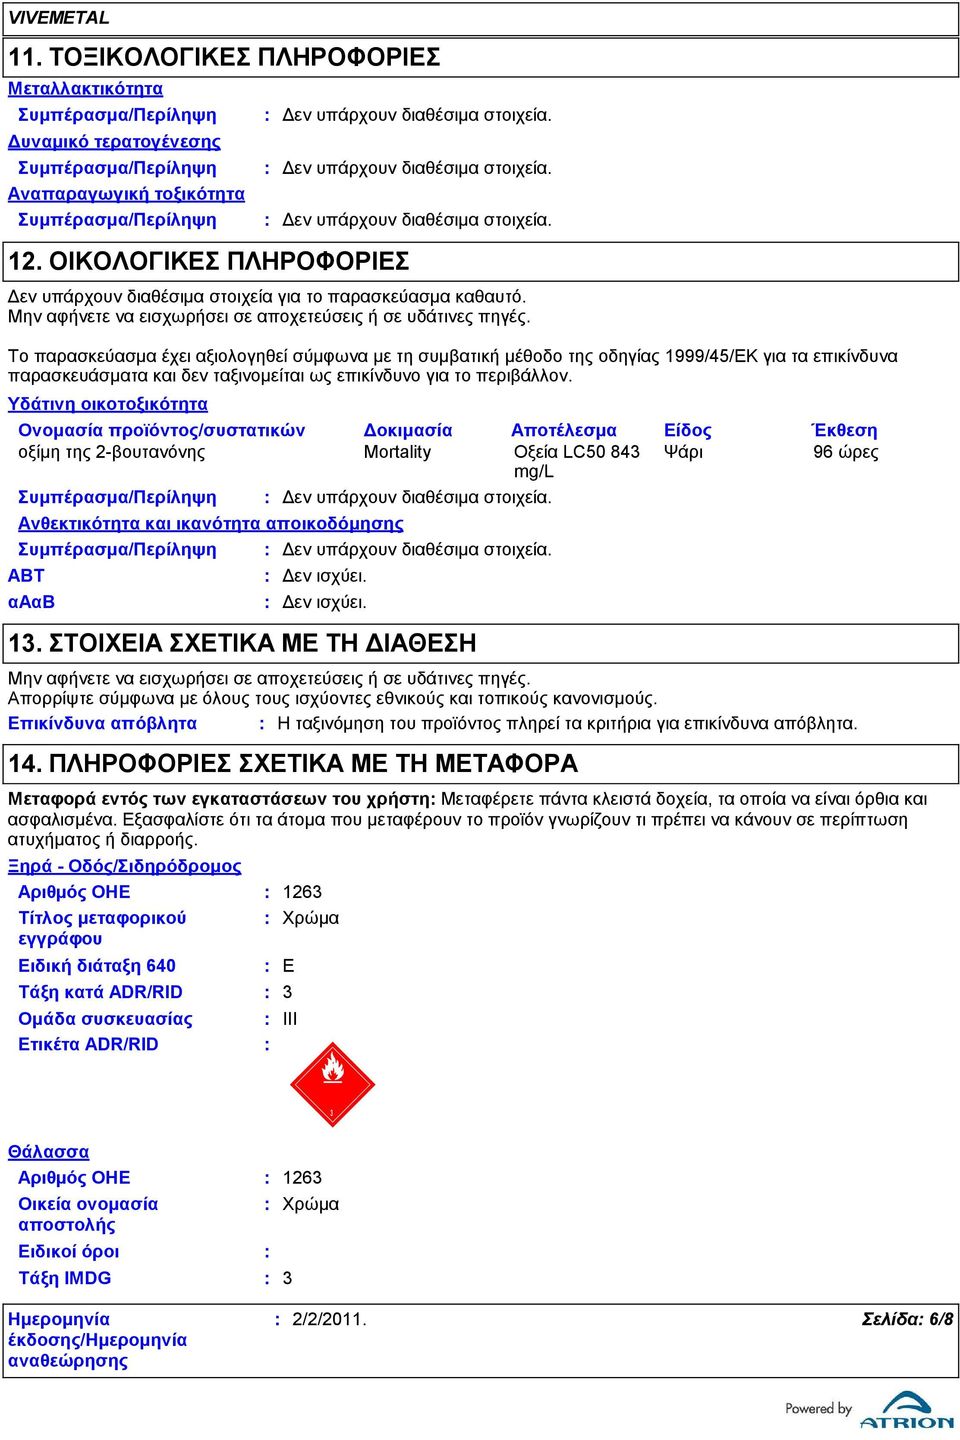The image size is (960, 1440).
Task: Select the heading 11. ΤΟΞΙΚΟΛΟΓΙΚΕΣ ΠΛΗΡΟΦΟΡΙΕΣ
Action: (225, 57)
